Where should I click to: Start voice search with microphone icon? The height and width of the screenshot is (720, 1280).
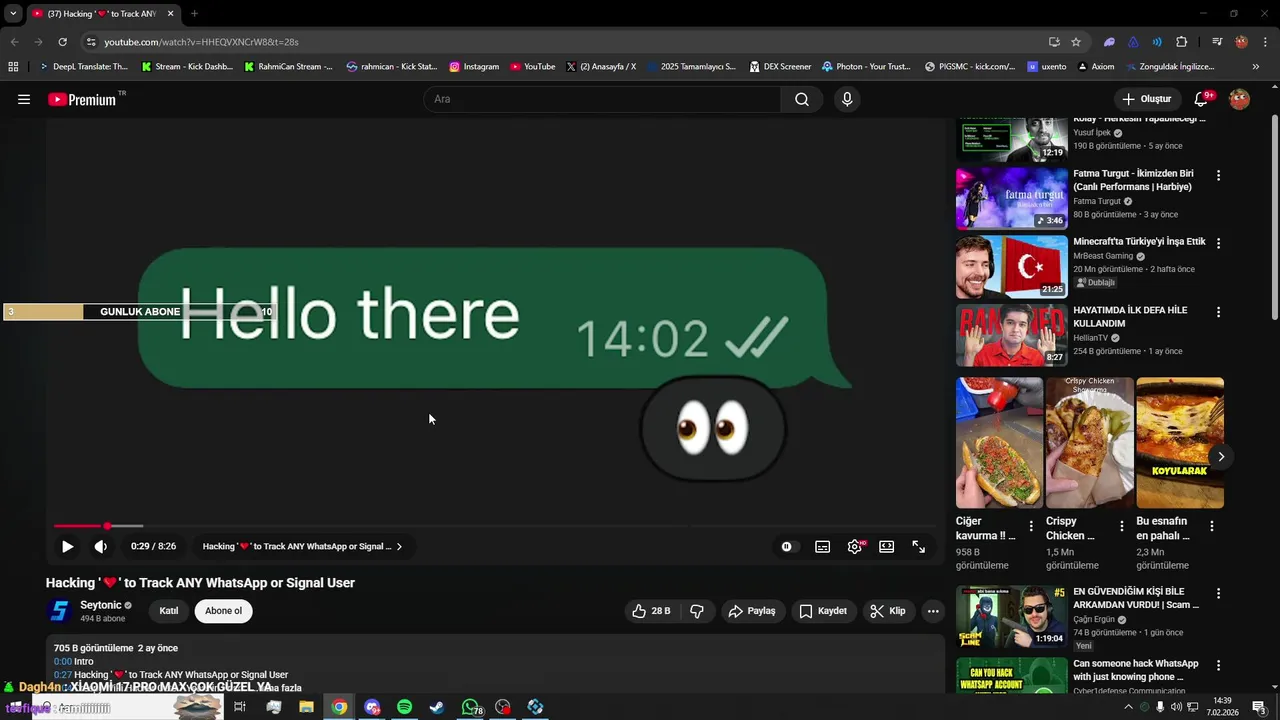847,99
